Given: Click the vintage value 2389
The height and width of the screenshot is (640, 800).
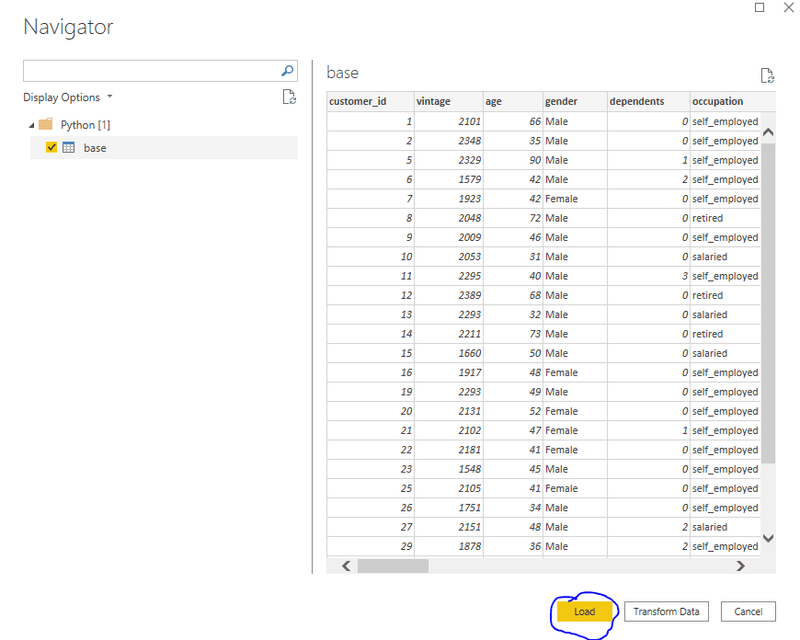Looking at the screenshot, I should coord(469,295).
